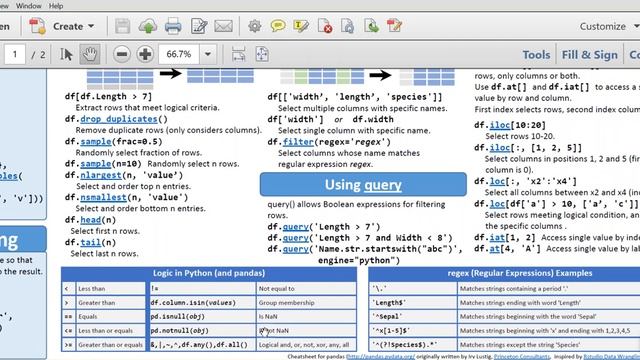Click the 66.7% zoom value field
Image resolution: width=640 pixels, height=360 pixels.
coord(179,54)
